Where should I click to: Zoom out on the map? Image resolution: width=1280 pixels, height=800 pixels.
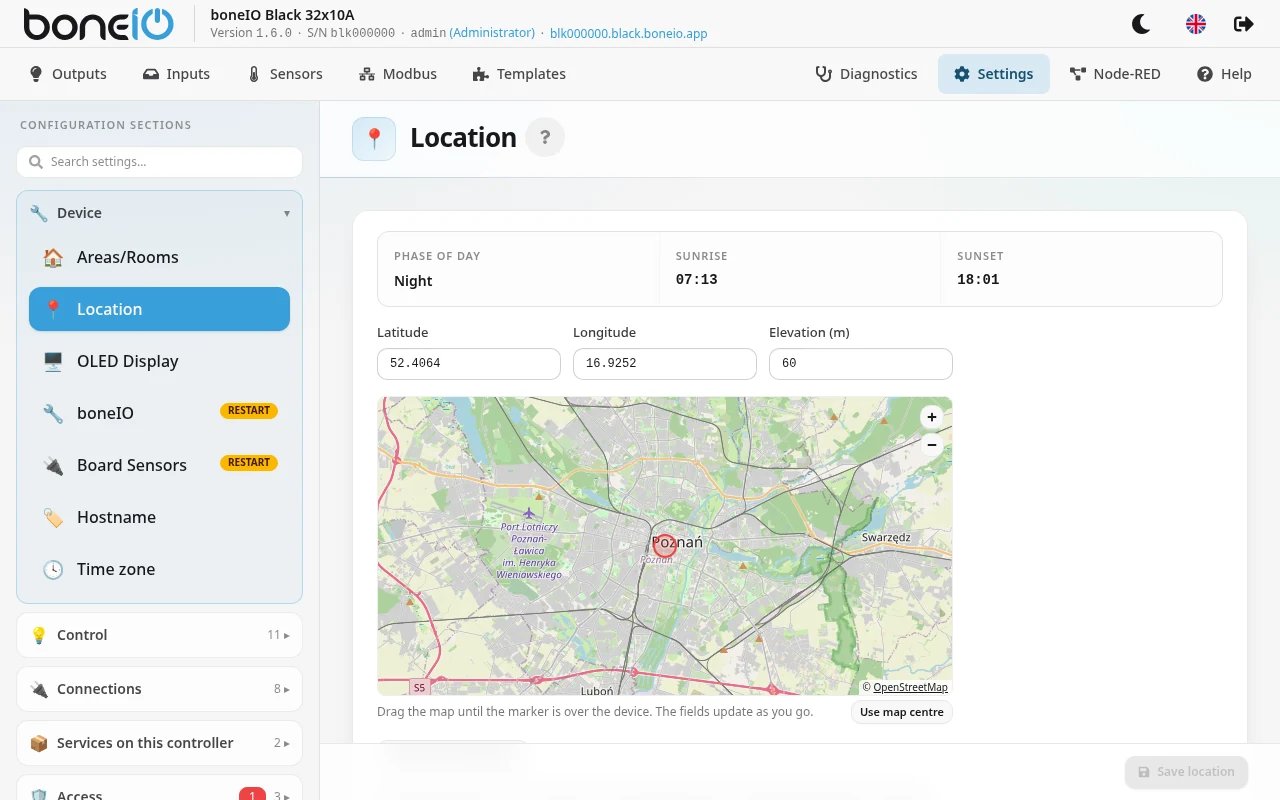[x=932, y=444]
